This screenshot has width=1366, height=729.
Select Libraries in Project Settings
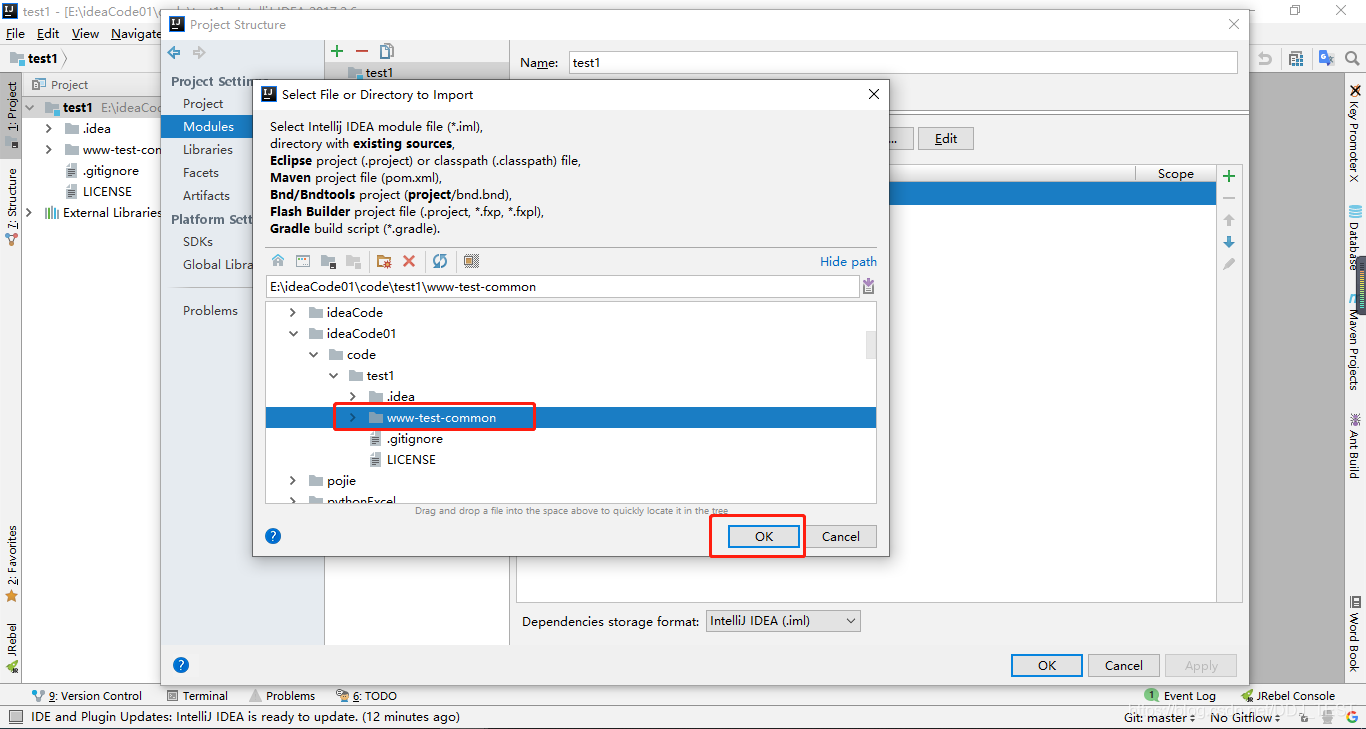tap(208, 150)
